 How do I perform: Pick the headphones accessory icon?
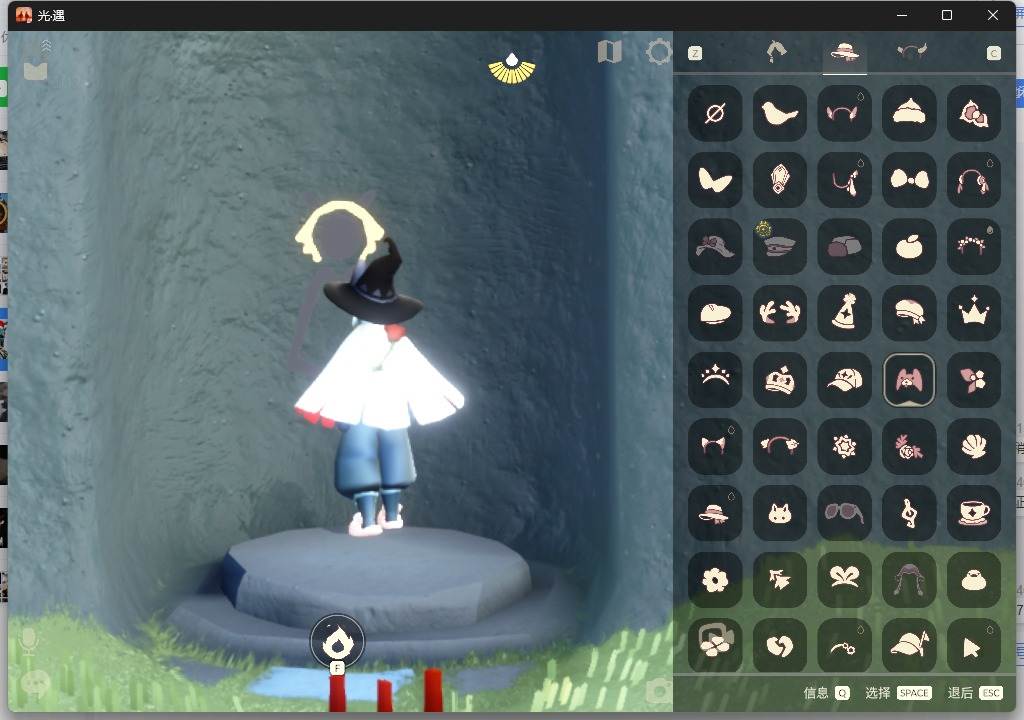pos(974,180)
